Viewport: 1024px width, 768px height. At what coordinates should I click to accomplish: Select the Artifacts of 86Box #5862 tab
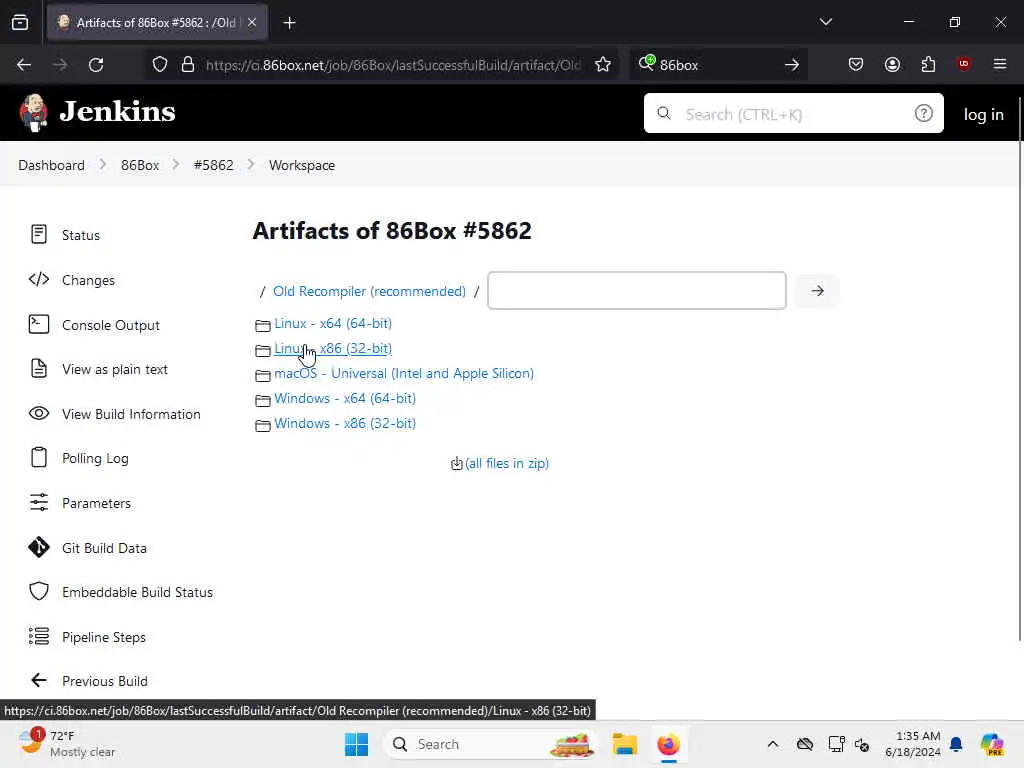[x=157, y=23]
